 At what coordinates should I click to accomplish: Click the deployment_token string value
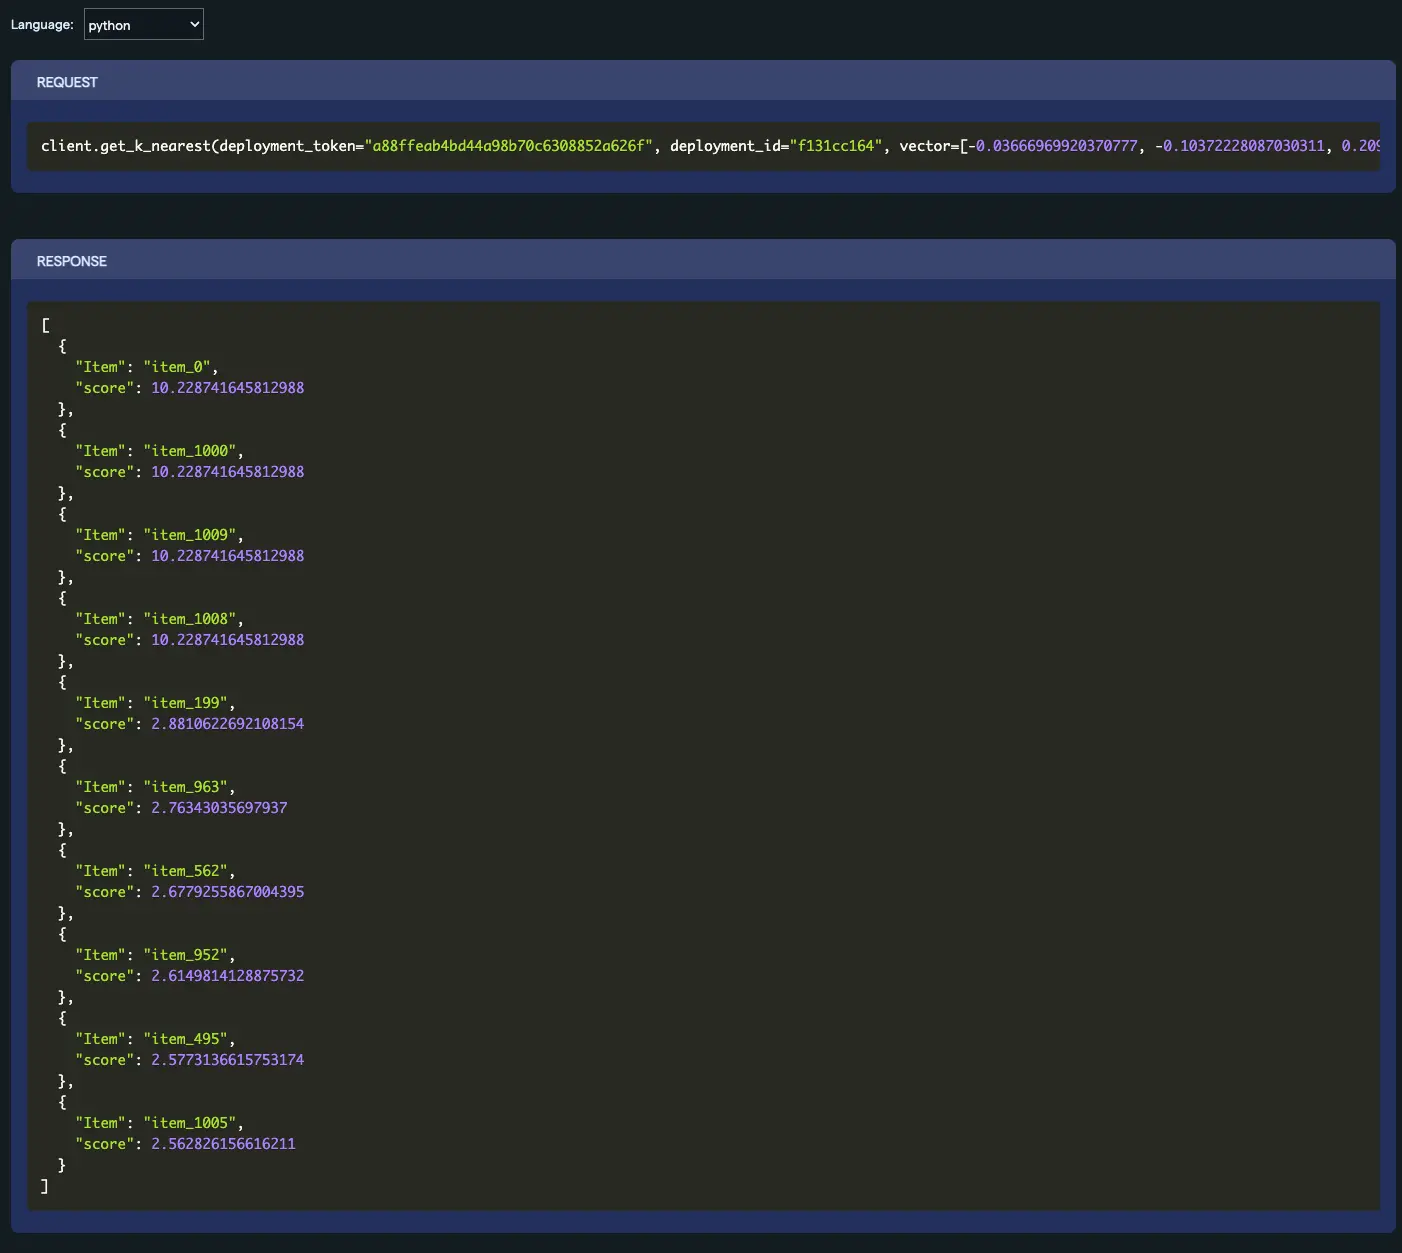[509, 146]
